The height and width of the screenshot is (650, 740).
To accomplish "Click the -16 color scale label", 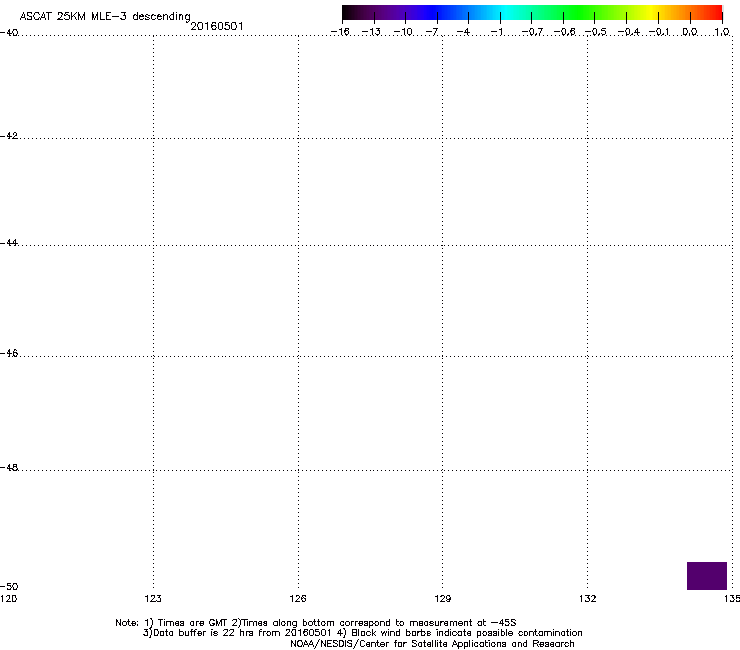I will click(340, 32).
